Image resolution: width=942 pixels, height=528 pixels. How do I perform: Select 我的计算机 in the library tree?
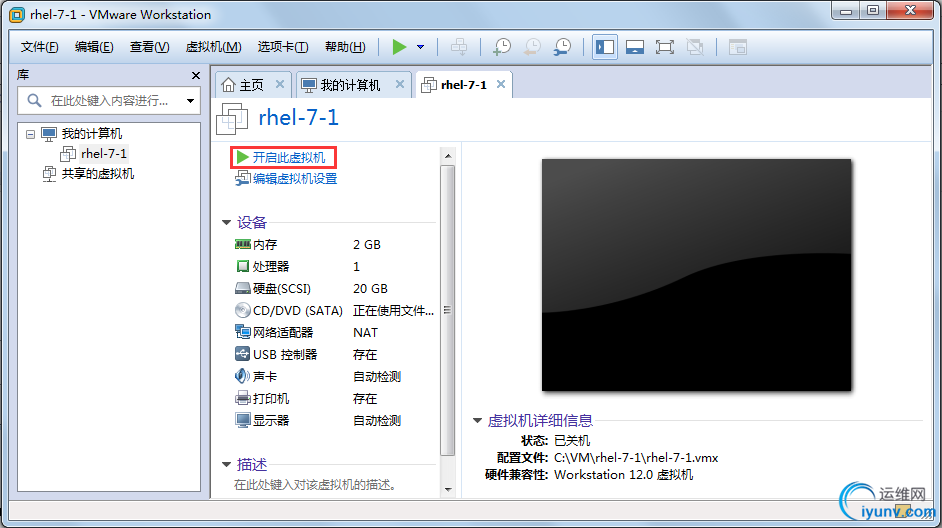[92, 133]
